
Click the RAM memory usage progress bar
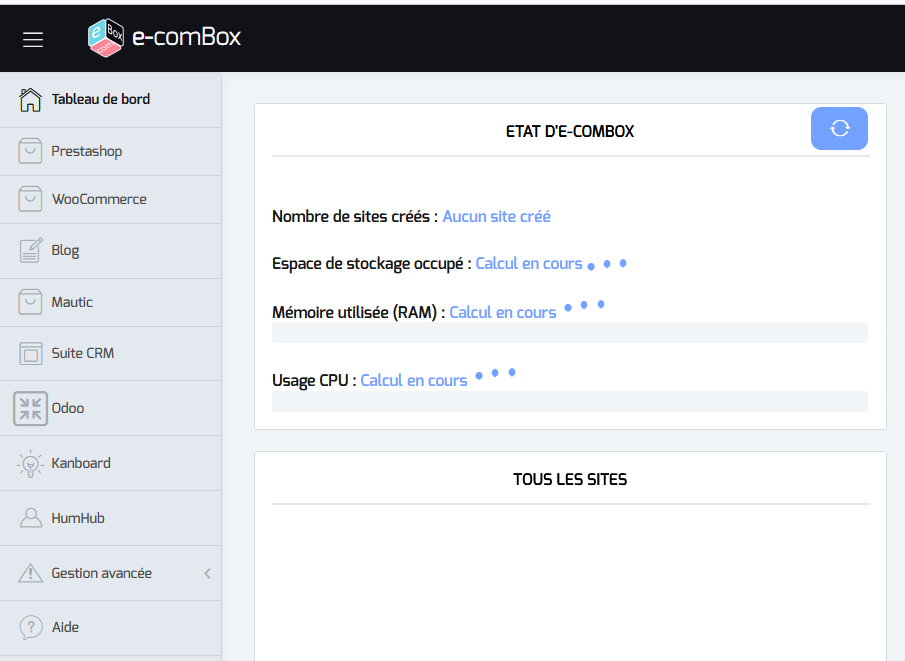pos(569,333)
